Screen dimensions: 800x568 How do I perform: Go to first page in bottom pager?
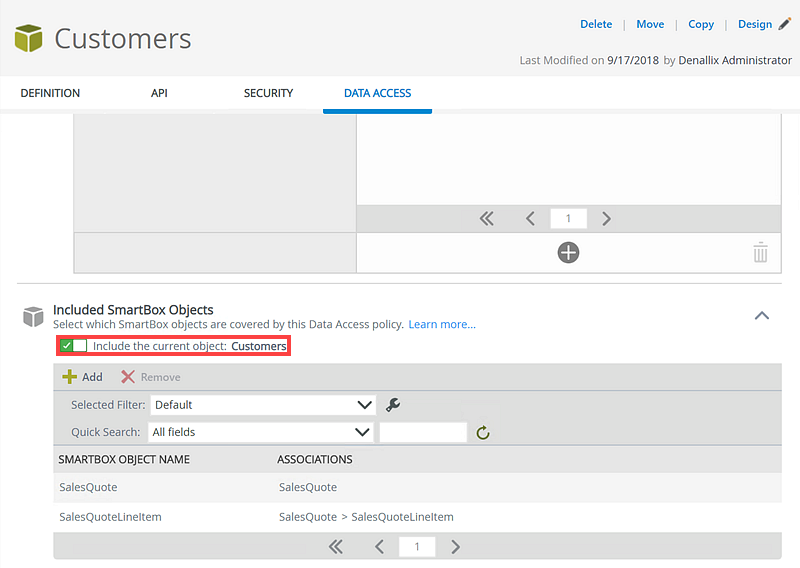click(336, 547)
